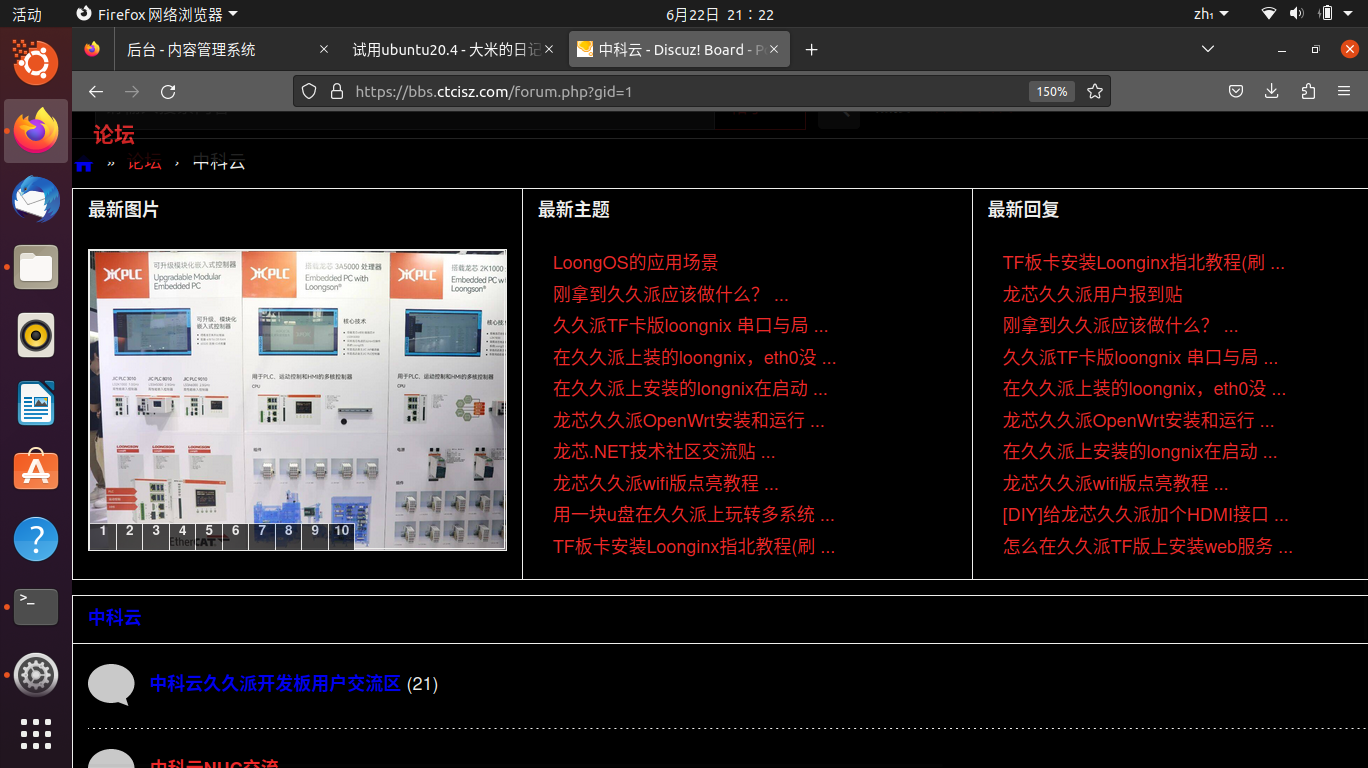Click the 论坛 heading link
The image size is (1368, 768).
tap(114, 134)
